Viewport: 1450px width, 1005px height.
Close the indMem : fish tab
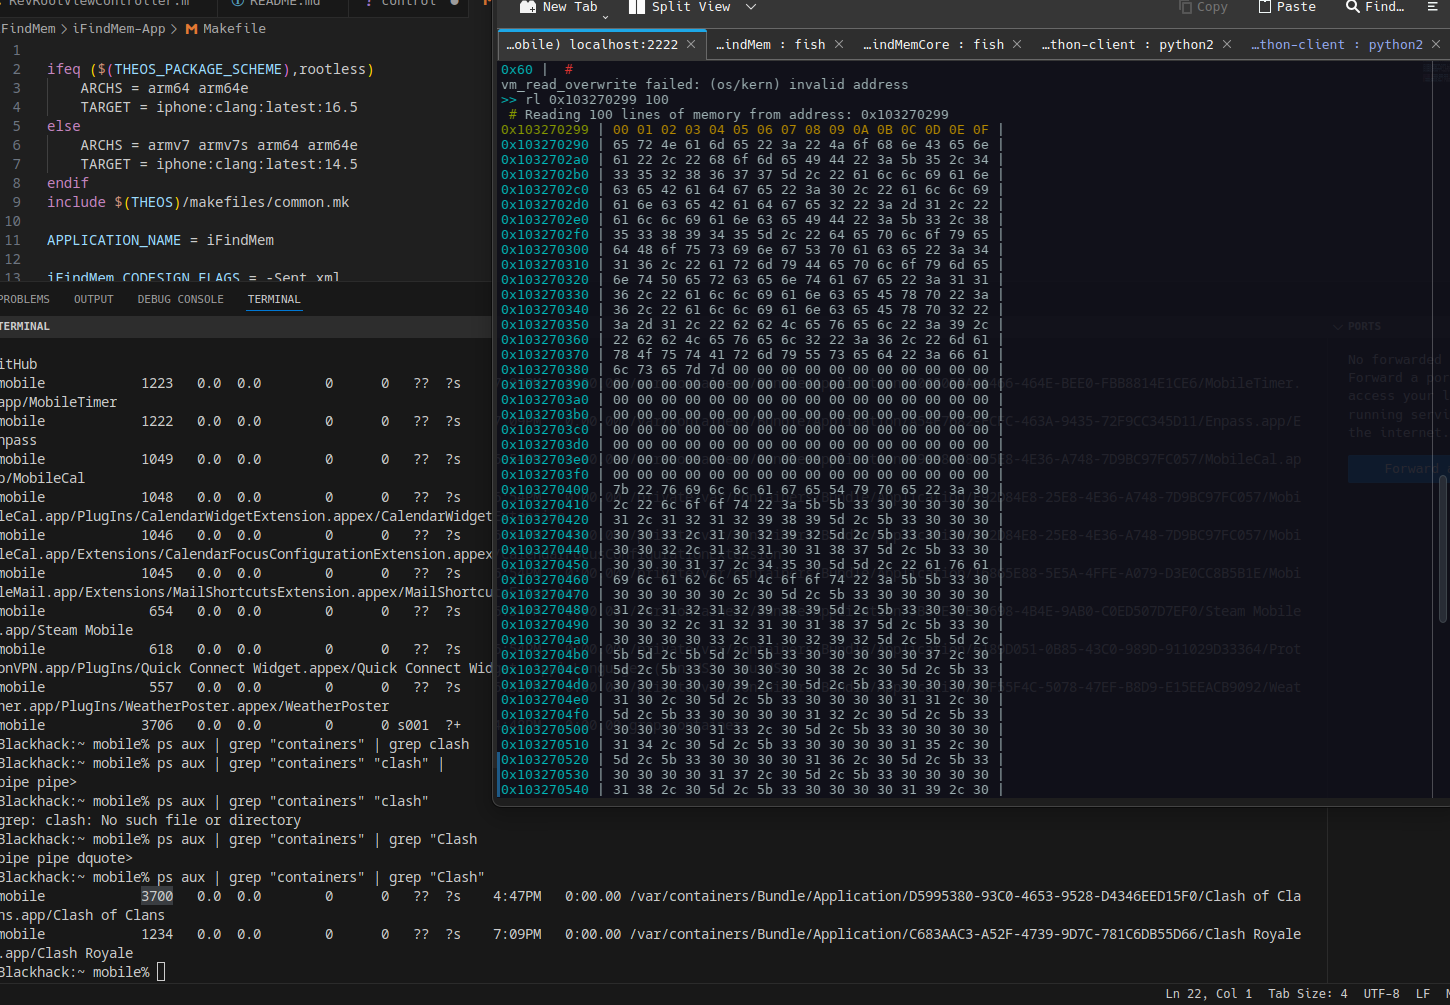839,44
